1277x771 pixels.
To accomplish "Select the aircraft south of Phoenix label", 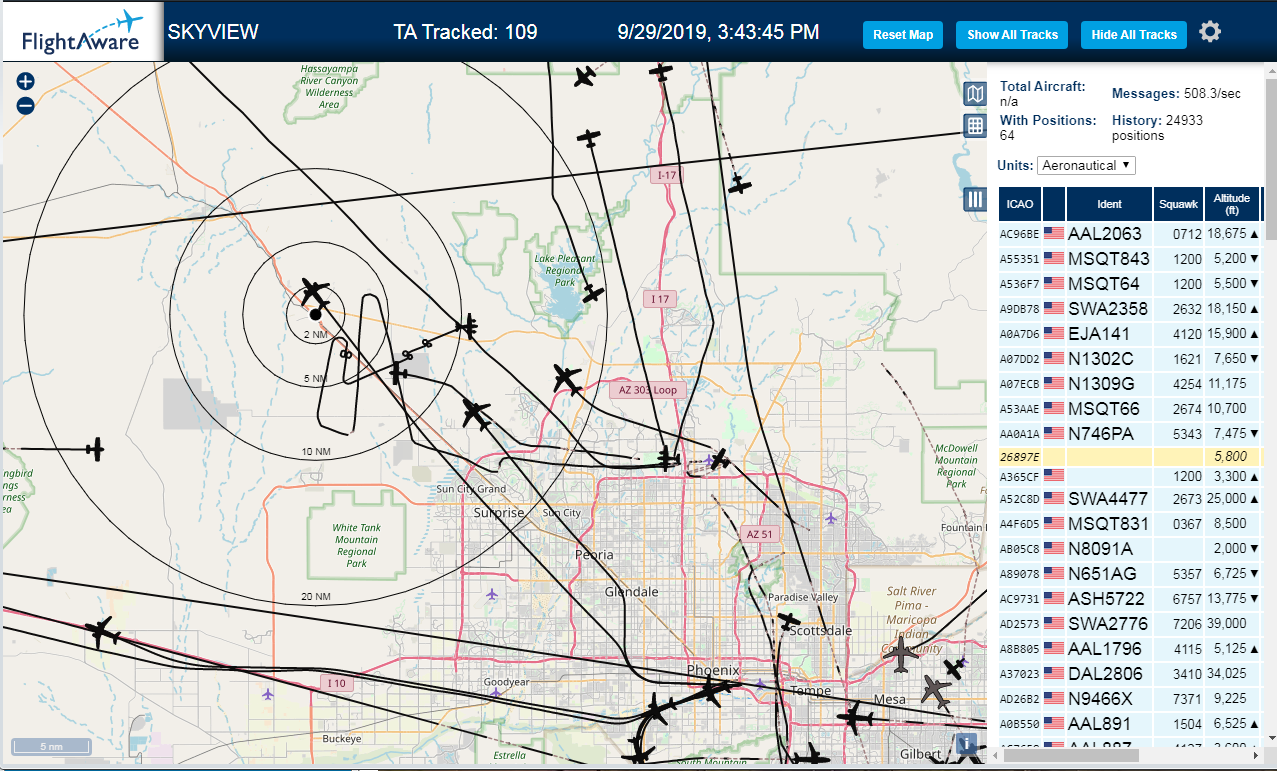I will (x=713, y=689).
